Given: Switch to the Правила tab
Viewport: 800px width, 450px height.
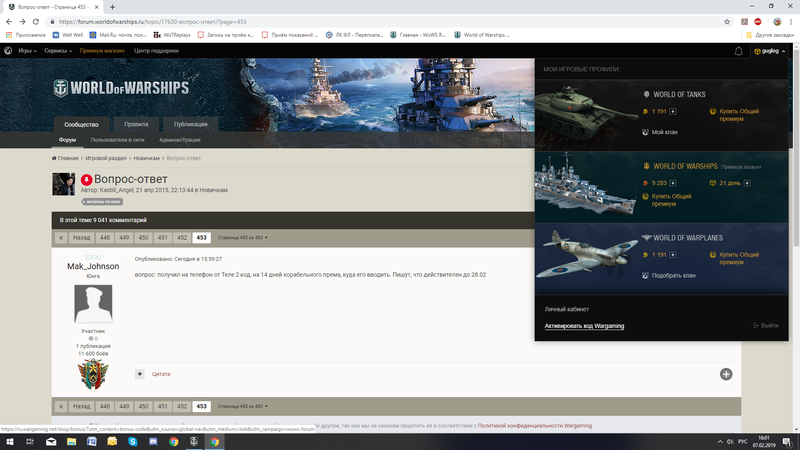Looking at the screenshot, I should tap(136, 124).
